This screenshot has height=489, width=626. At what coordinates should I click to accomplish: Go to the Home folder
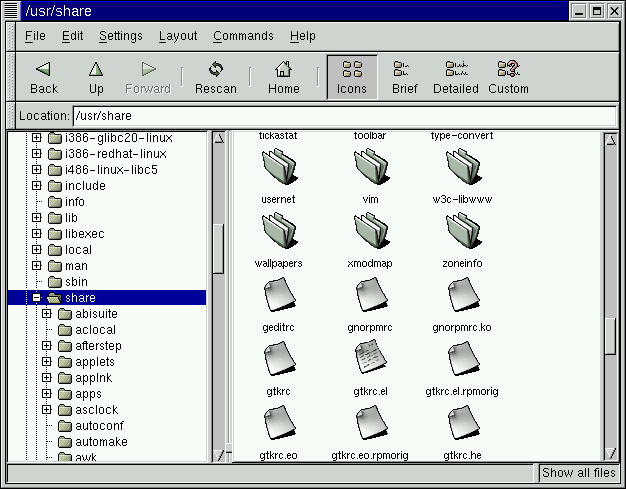pyautogui.click(x=284, y=77)
